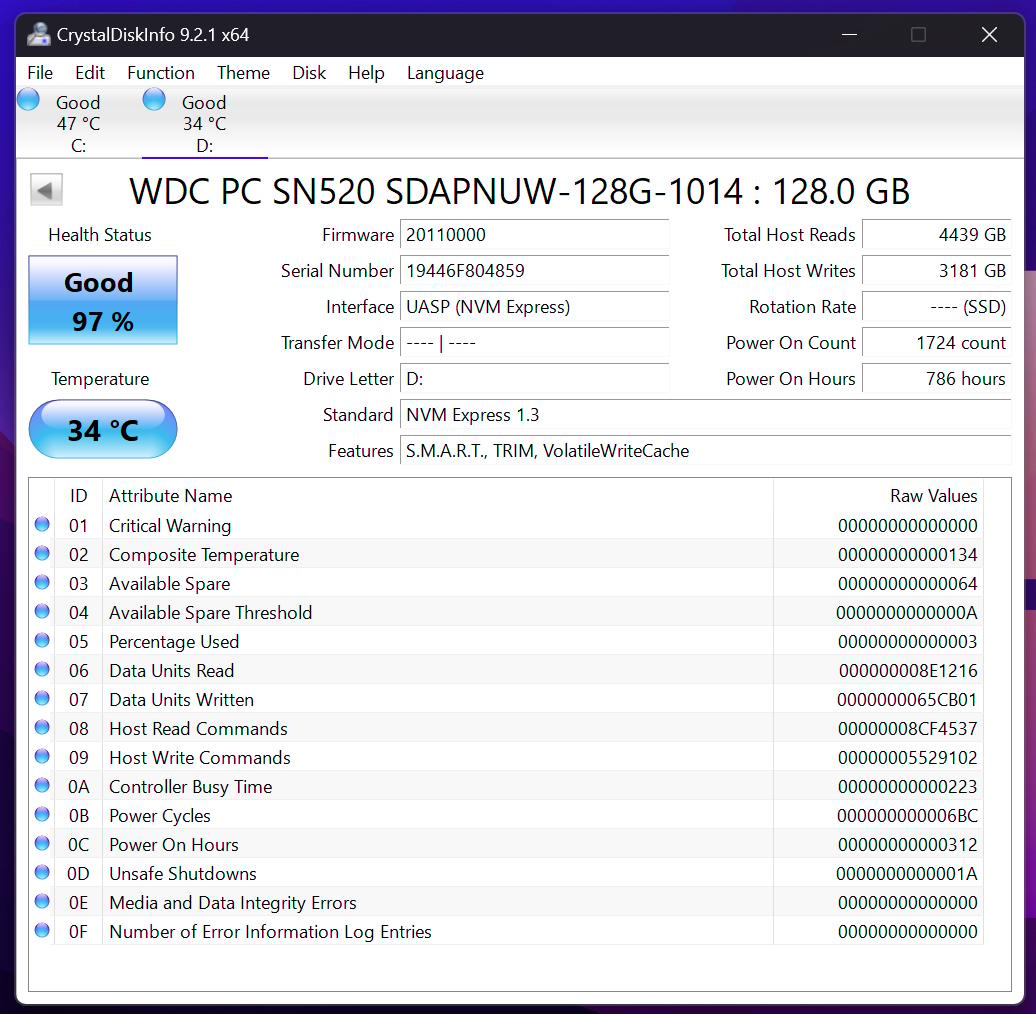Minimize the CrystalDiskInfo window

(849, 34)
